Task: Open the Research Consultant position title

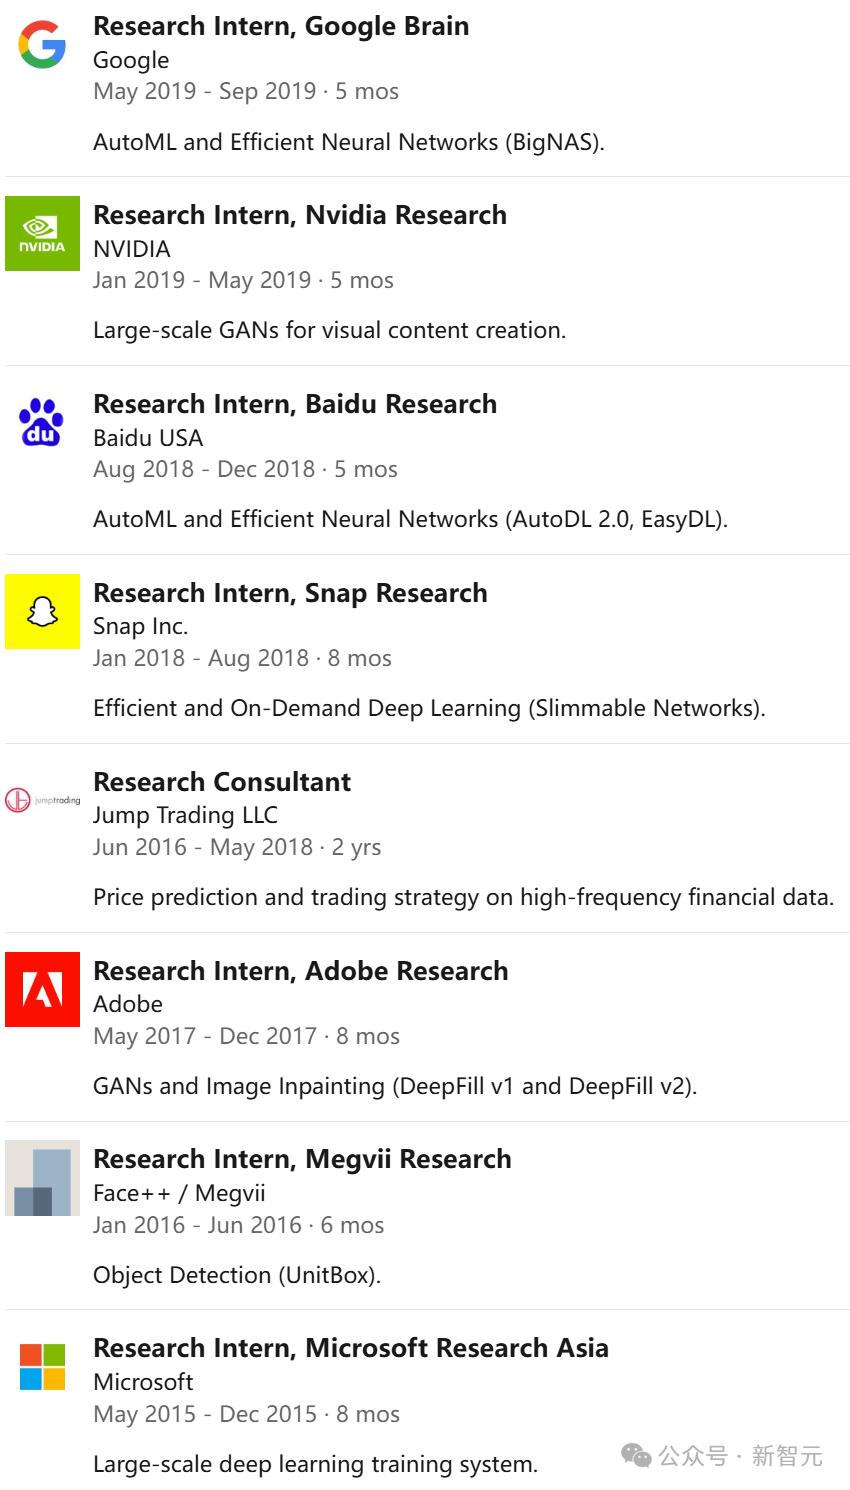Action: coord(222,782)
